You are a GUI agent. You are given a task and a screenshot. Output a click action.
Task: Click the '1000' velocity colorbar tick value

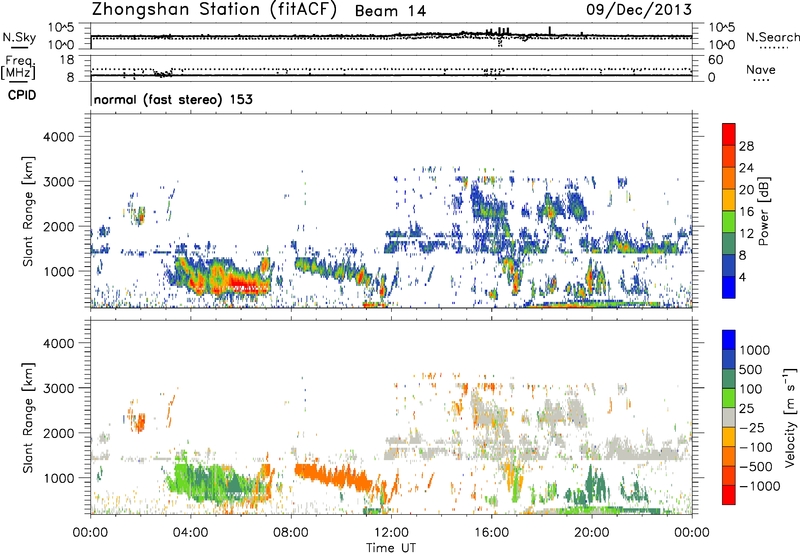click(x=755, y=350)
